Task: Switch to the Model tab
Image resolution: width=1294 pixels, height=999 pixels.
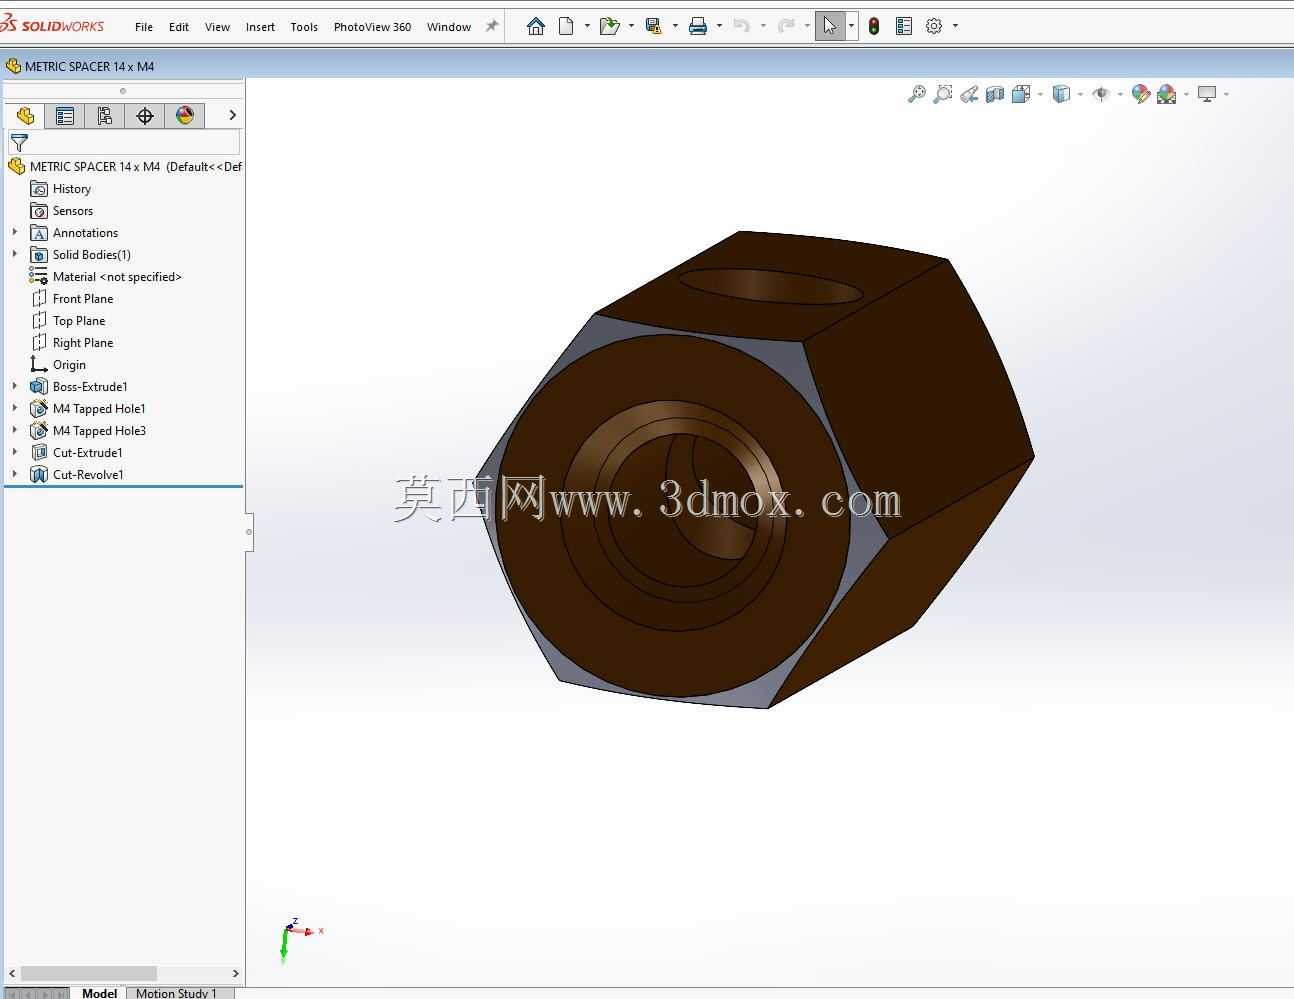Action: (x=99, y=993)
